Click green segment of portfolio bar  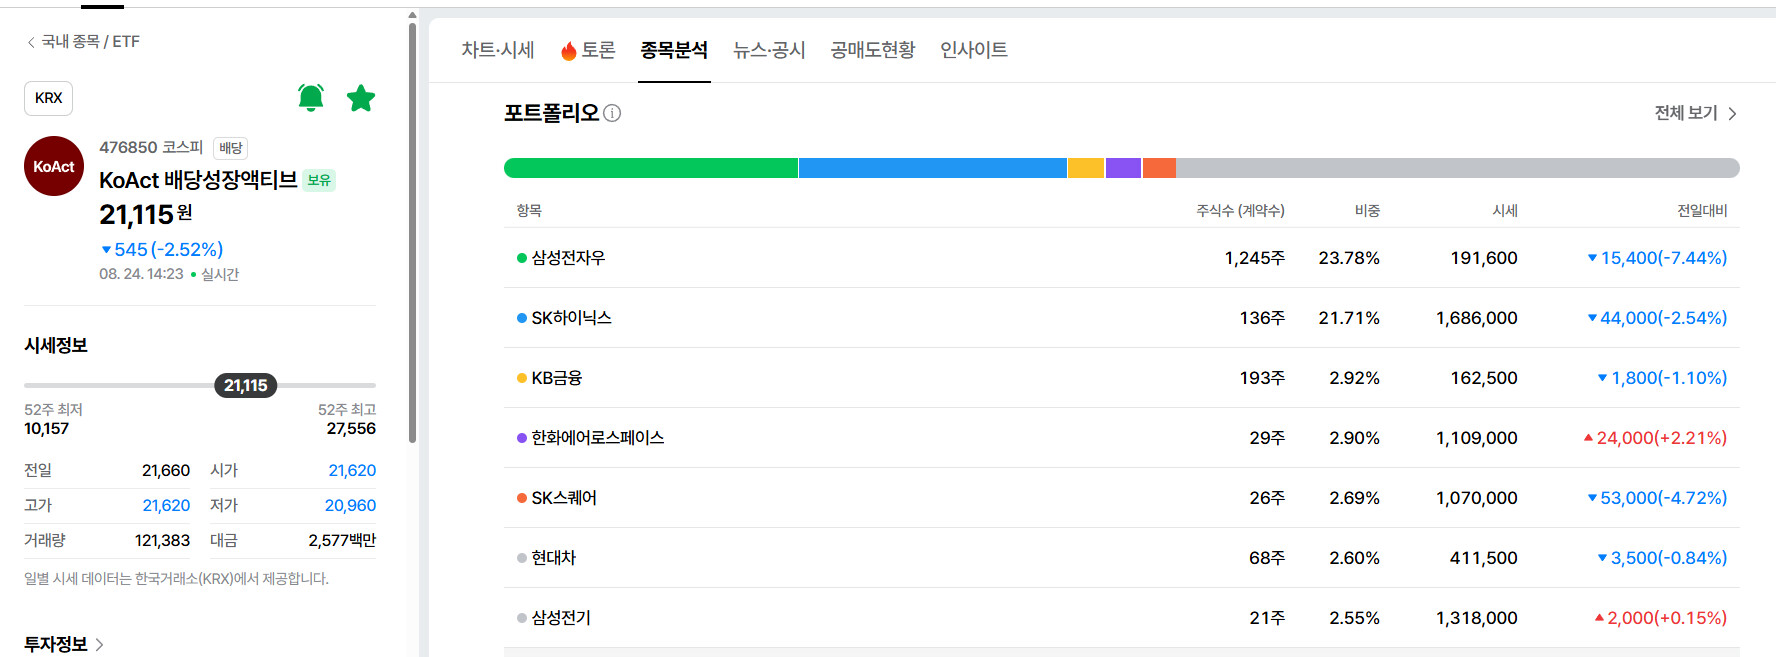651,168
